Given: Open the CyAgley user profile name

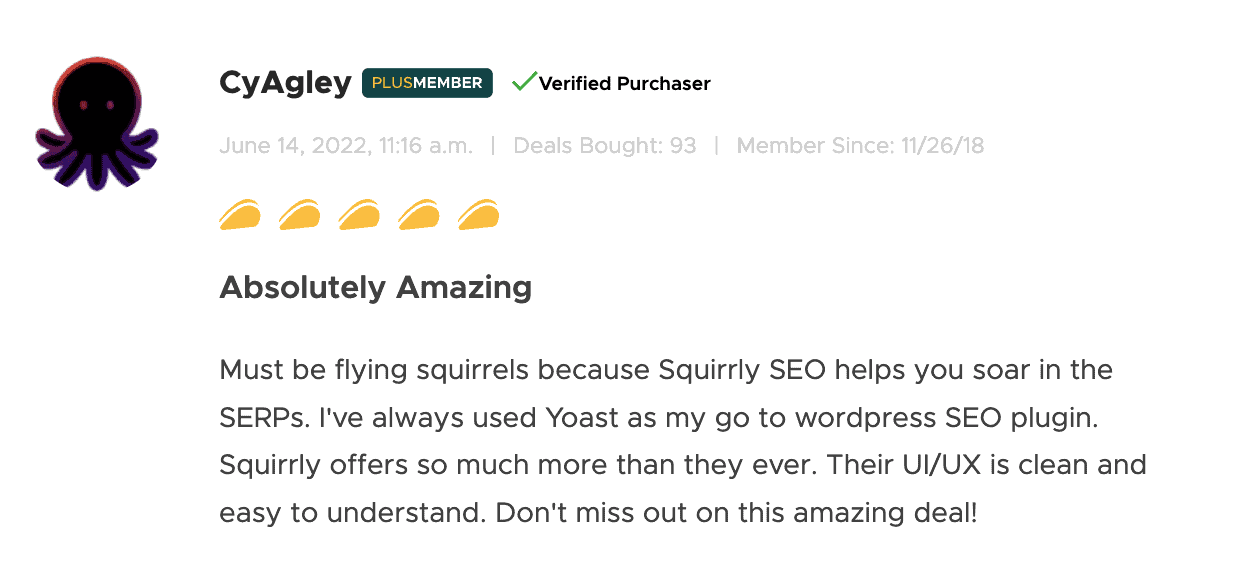Looking at the screenshot, I should (284, 83).
